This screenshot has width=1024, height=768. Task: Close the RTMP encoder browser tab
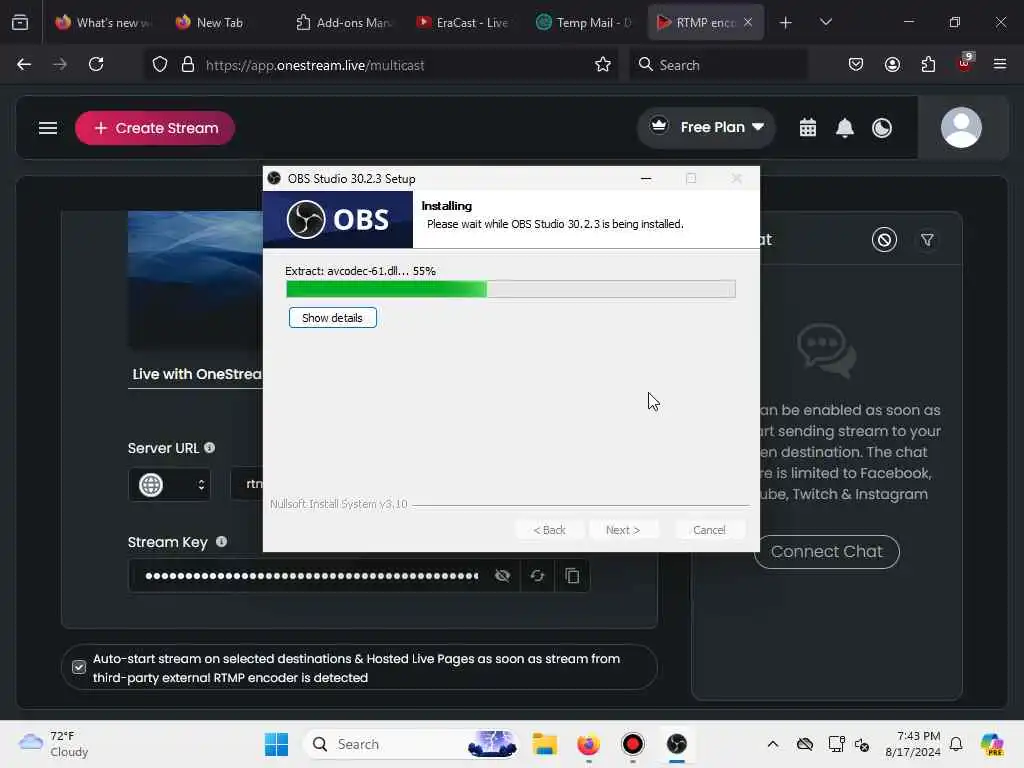tap(748, 22)
